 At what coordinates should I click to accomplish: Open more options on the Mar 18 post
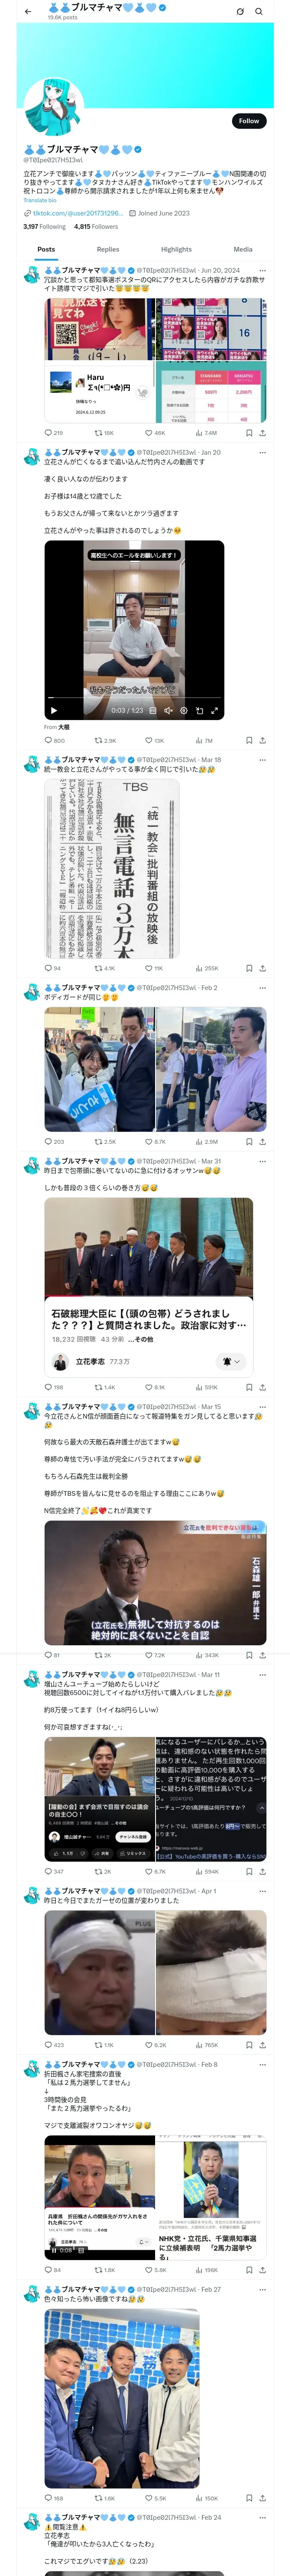[x=263, y=760]
